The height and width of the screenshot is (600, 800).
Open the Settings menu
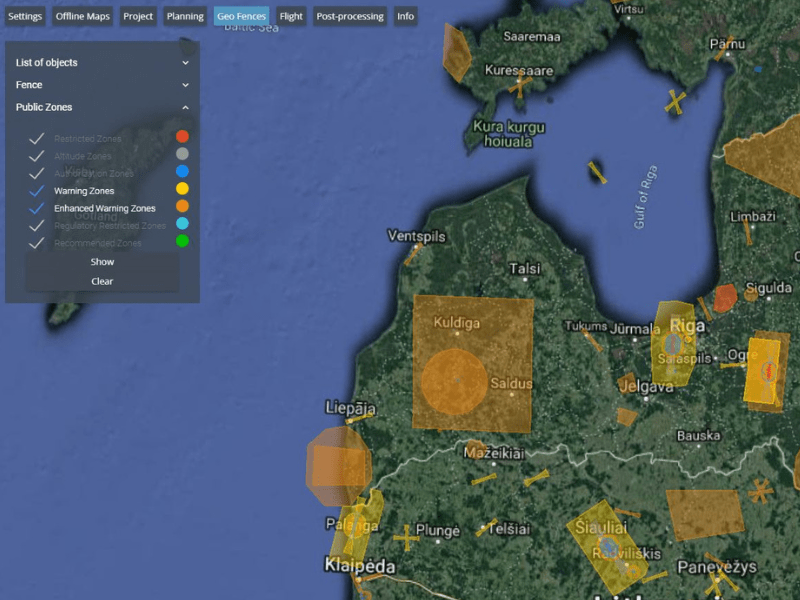(x=25, y=16)
